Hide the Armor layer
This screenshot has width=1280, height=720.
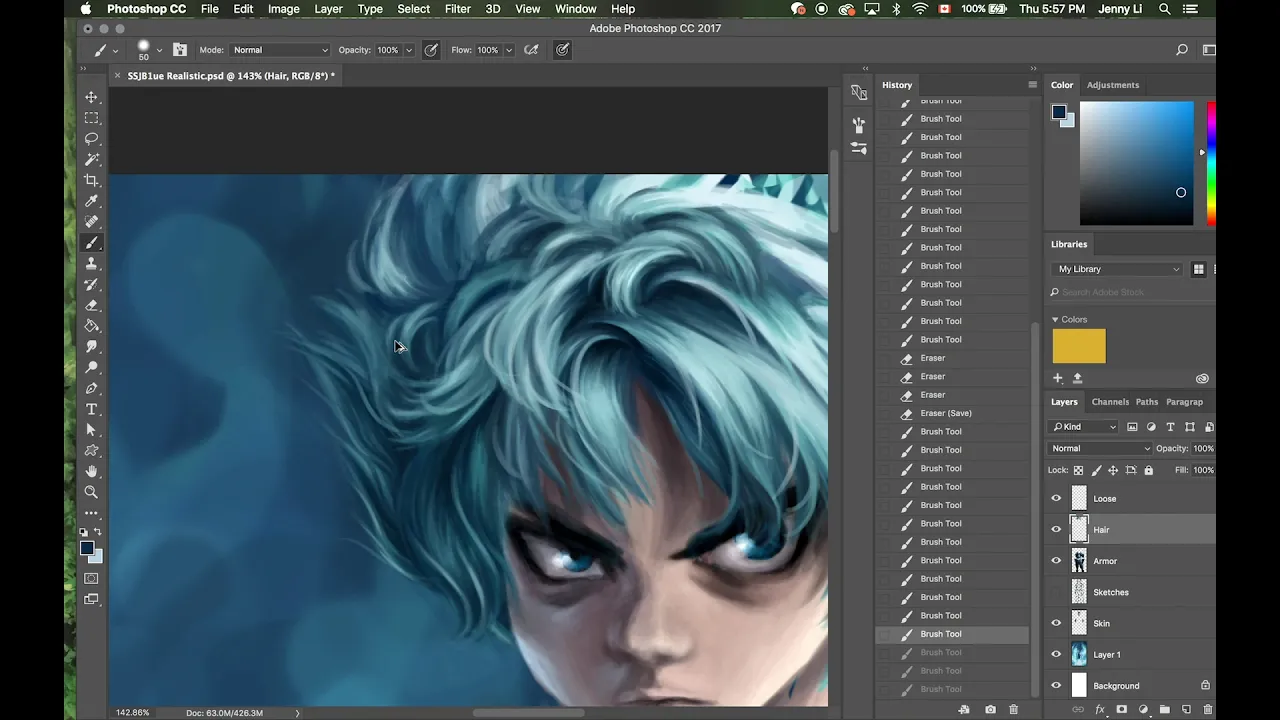[1056, 561]
